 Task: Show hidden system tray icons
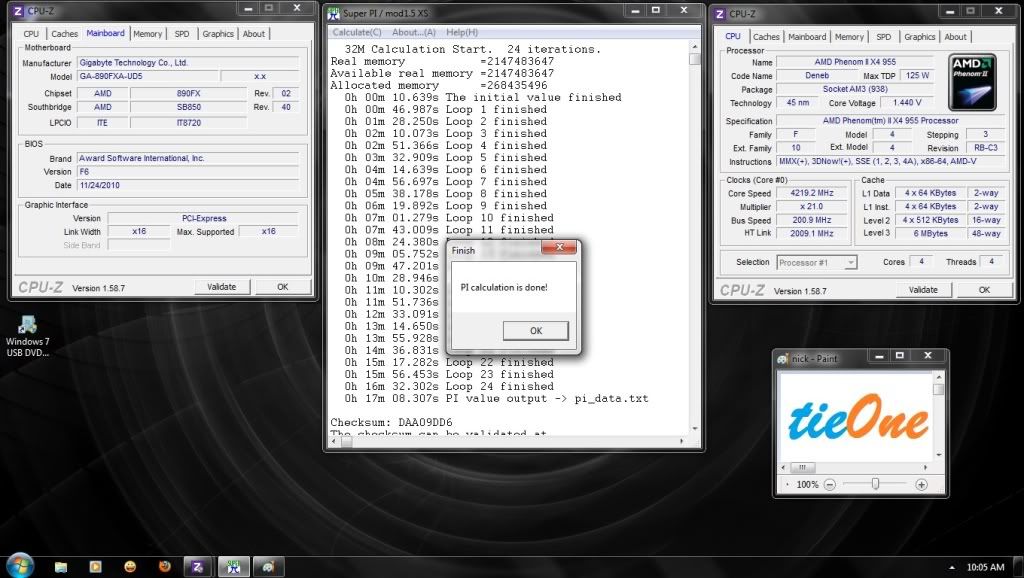pos(952,568)
